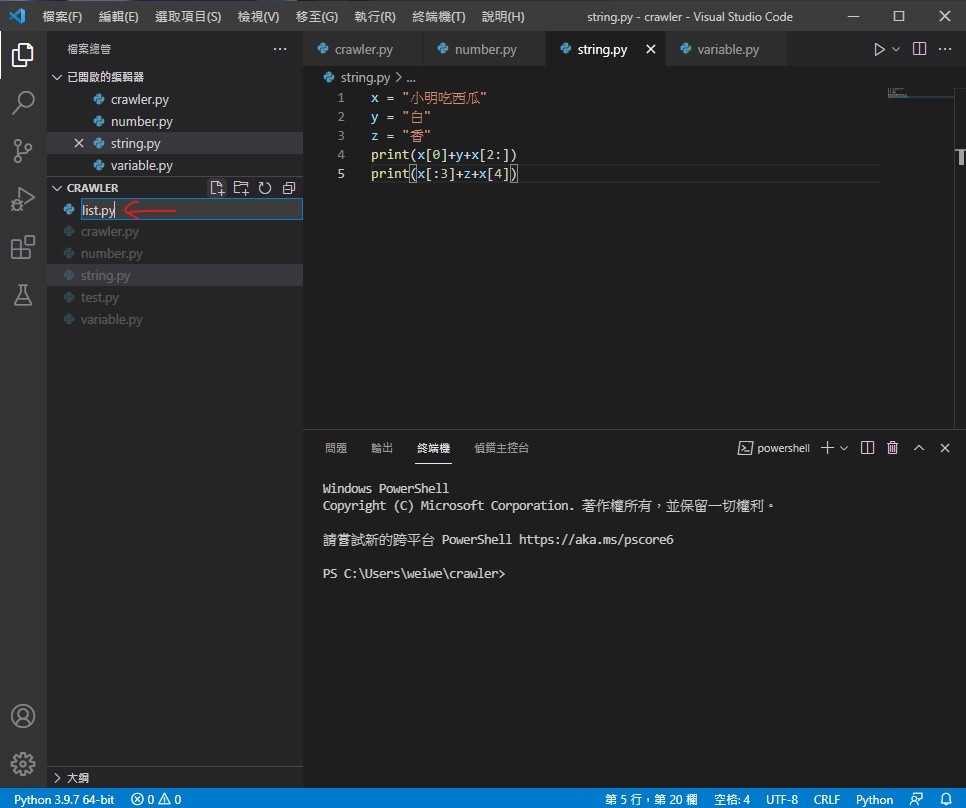Collapse all folders in explorer

[289, 188]
